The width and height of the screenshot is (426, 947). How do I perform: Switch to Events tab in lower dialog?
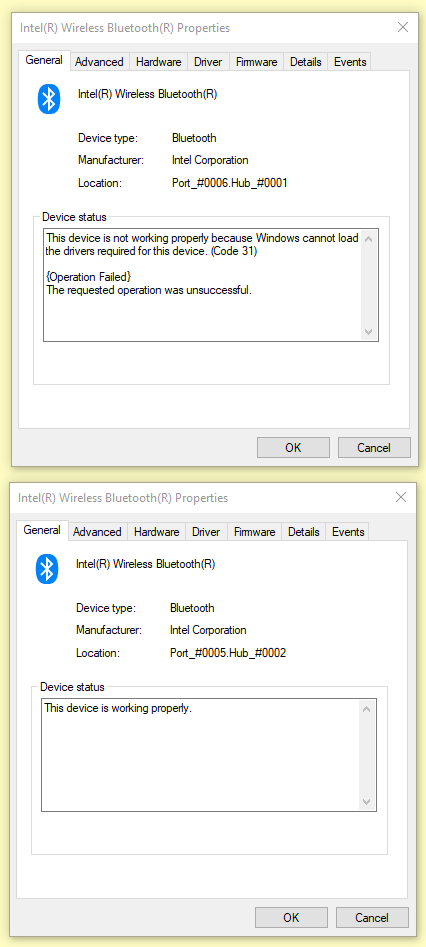[x=348, y=531]
